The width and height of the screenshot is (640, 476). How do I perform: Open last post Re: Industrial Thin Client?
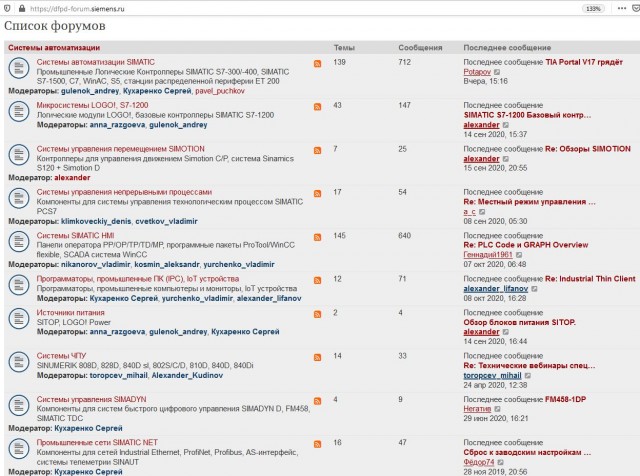tap(590, 279)
